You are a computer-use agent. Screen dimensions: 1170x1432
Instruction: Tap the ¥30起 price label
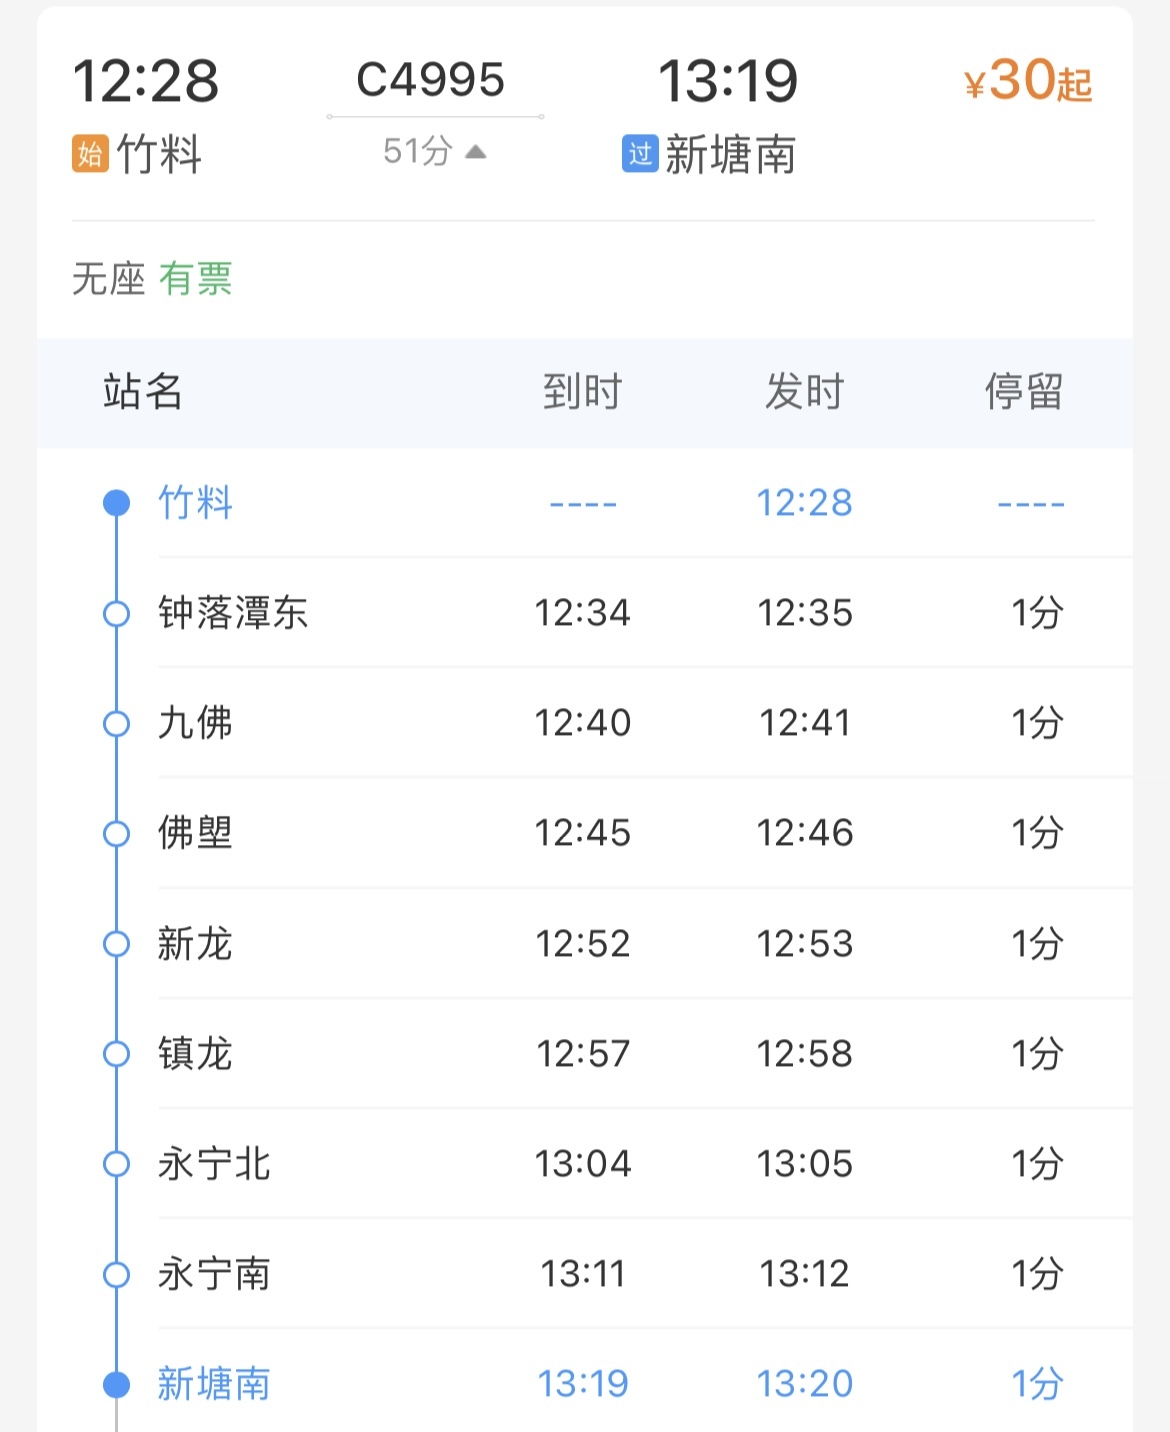click(1028, 80)
